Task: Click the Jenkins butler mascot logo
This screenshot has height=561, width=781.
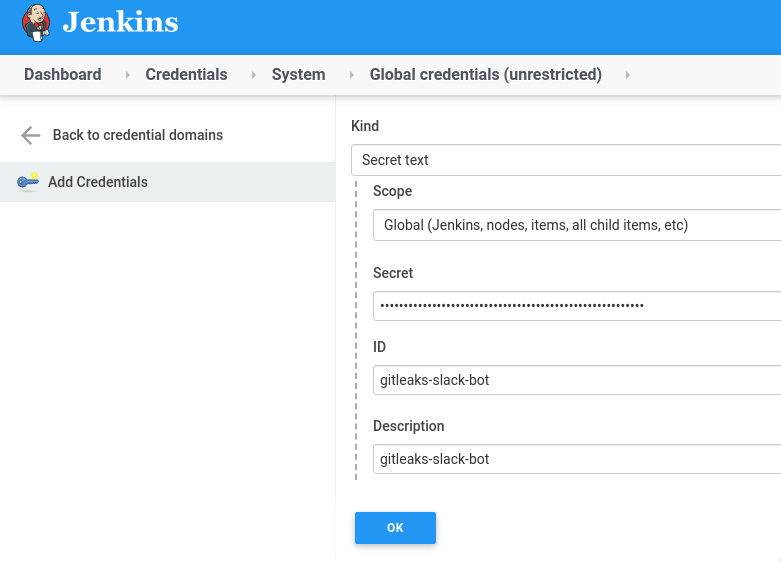Action: 36,23
